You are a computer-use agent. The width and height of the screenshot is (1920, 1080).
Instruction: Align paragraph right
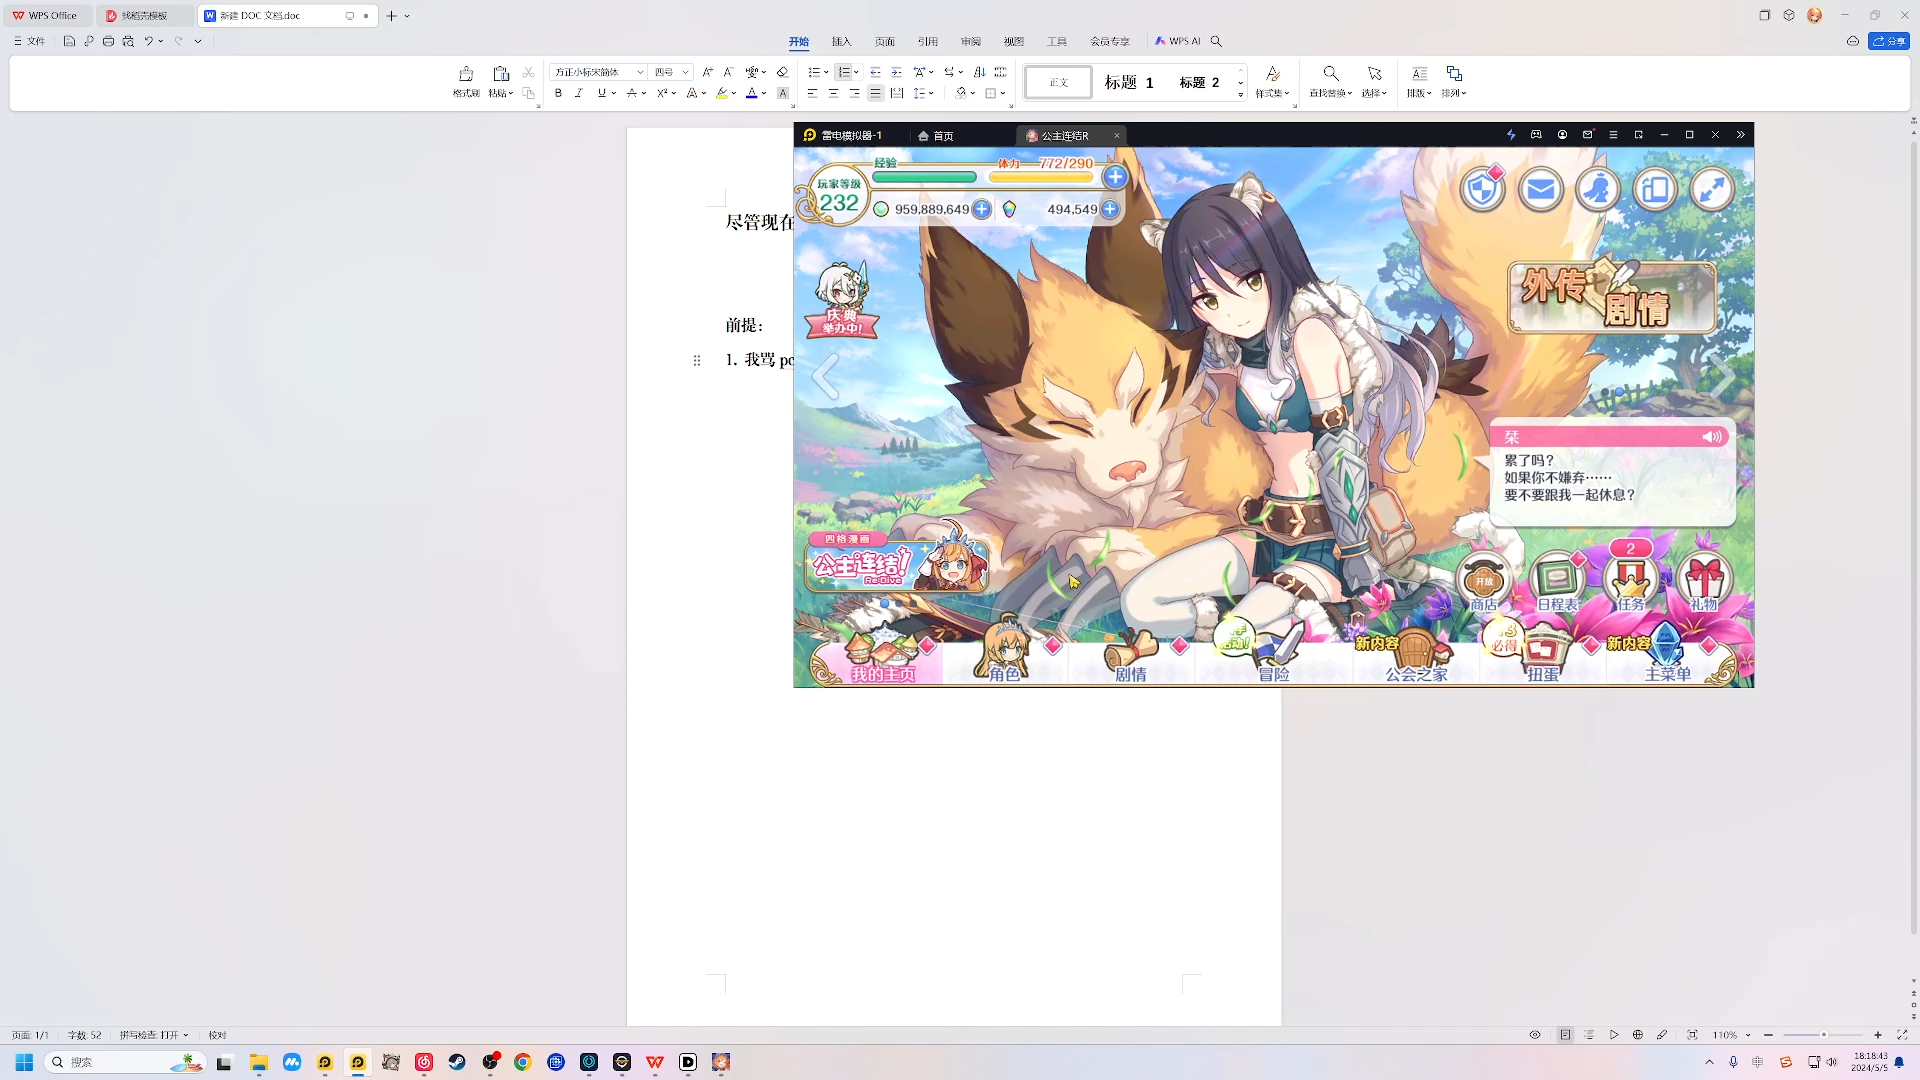(854, 93)
